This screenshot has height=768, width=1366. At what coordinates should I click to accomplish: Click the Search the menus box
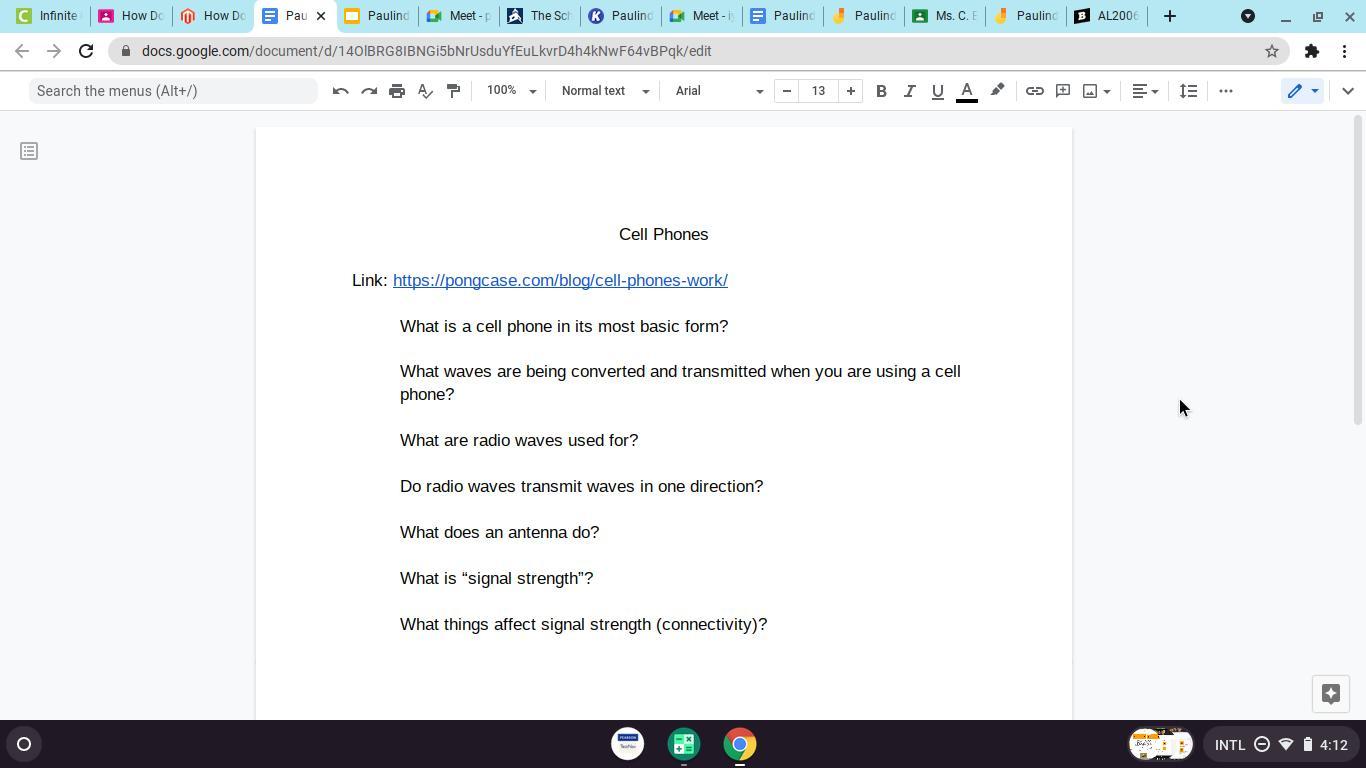[173, 91]
